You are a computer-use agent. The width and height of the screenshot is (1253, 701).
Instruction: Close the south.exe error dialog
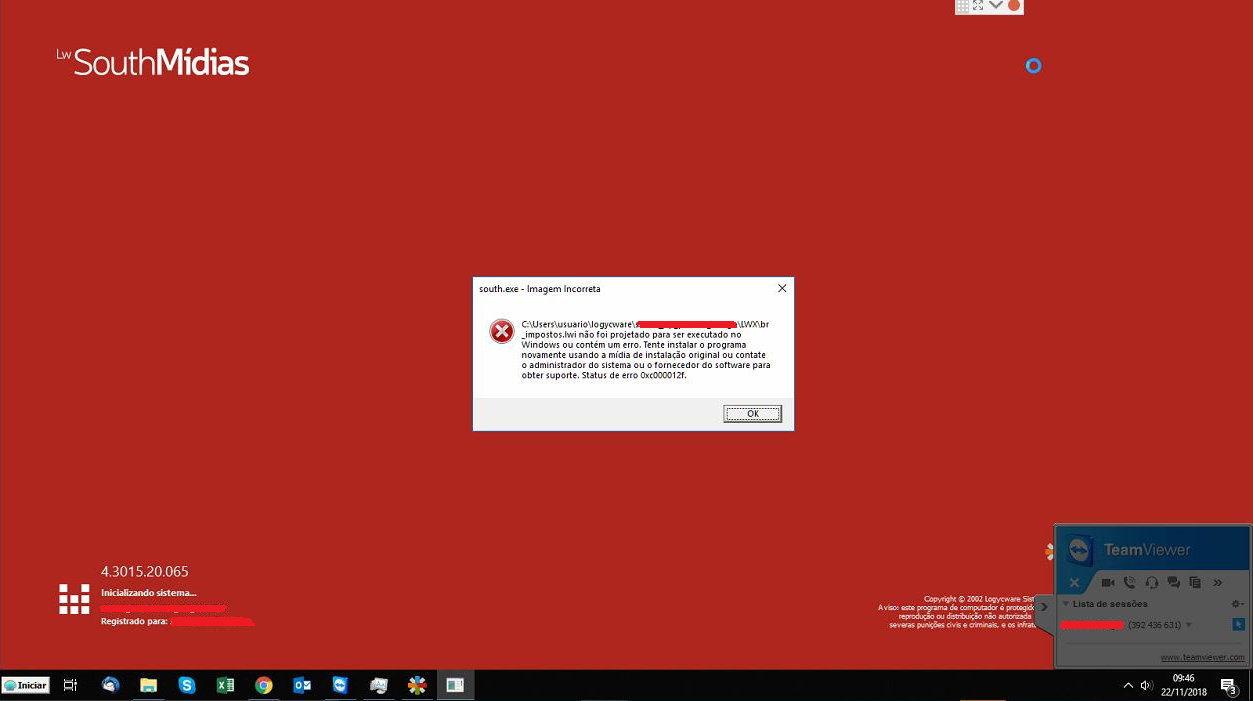click(782, 289)
